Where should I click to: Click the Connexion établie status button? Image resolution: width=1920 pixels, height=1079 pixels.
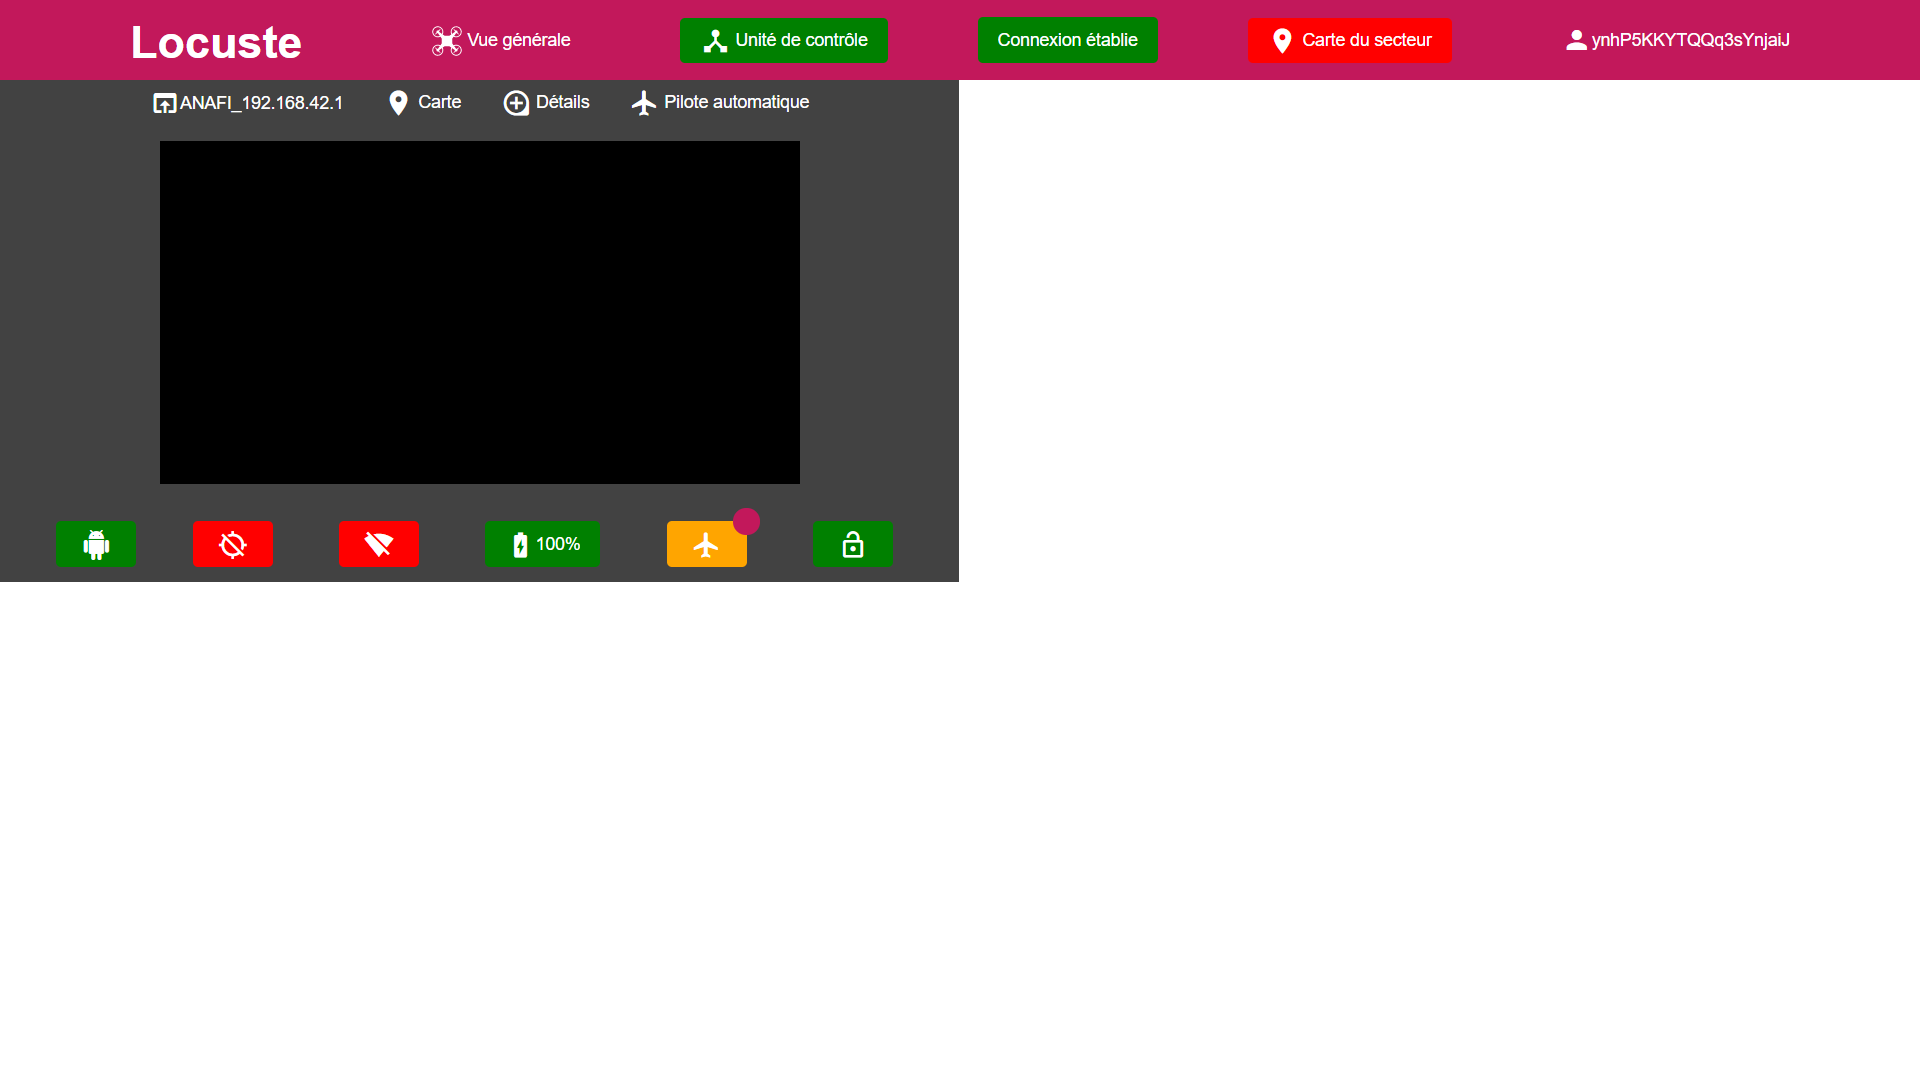coord(1067,40)
